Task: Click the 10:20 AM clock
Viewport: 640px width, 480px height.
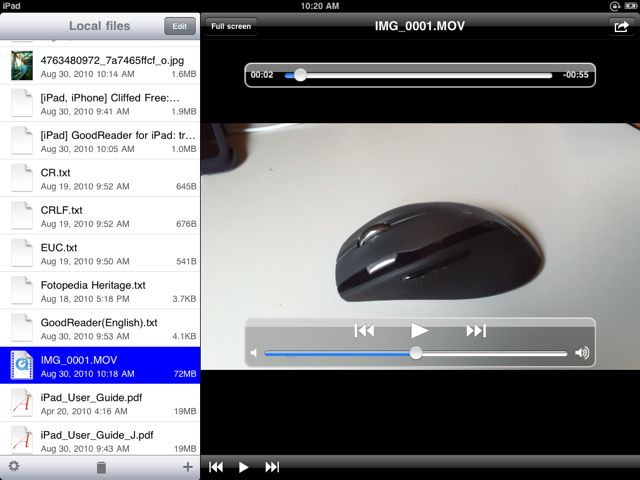Action: pyautogui.click(x=320, y=6)
